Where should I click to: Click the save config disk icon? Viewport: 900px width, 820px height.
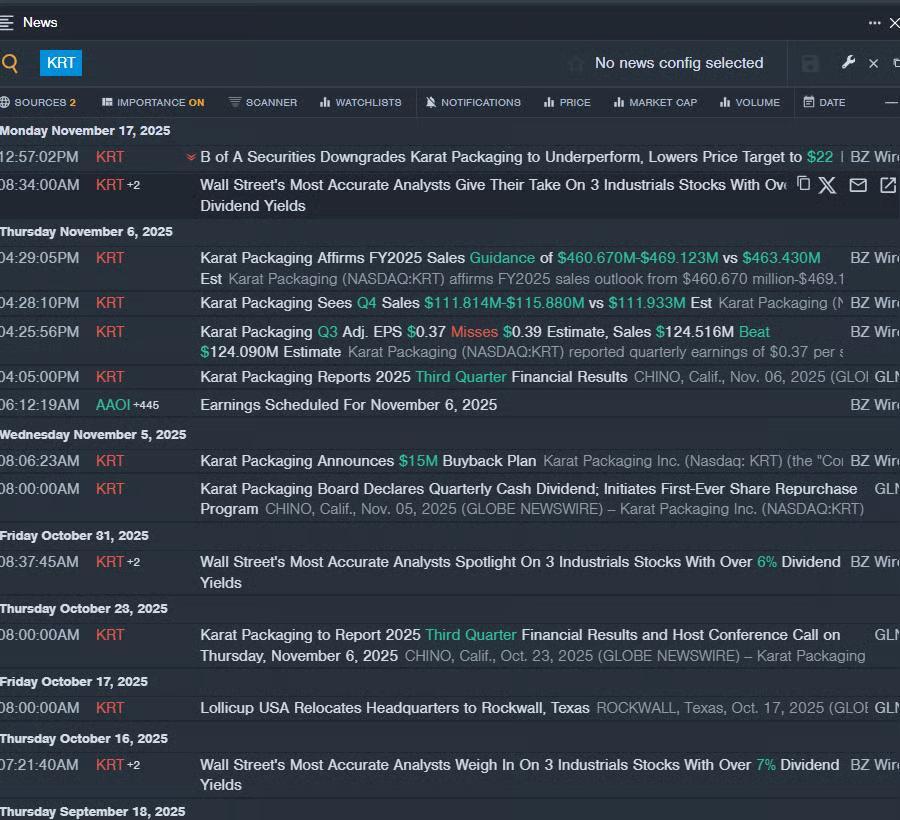pyautogui.click(x=810, y=63)
